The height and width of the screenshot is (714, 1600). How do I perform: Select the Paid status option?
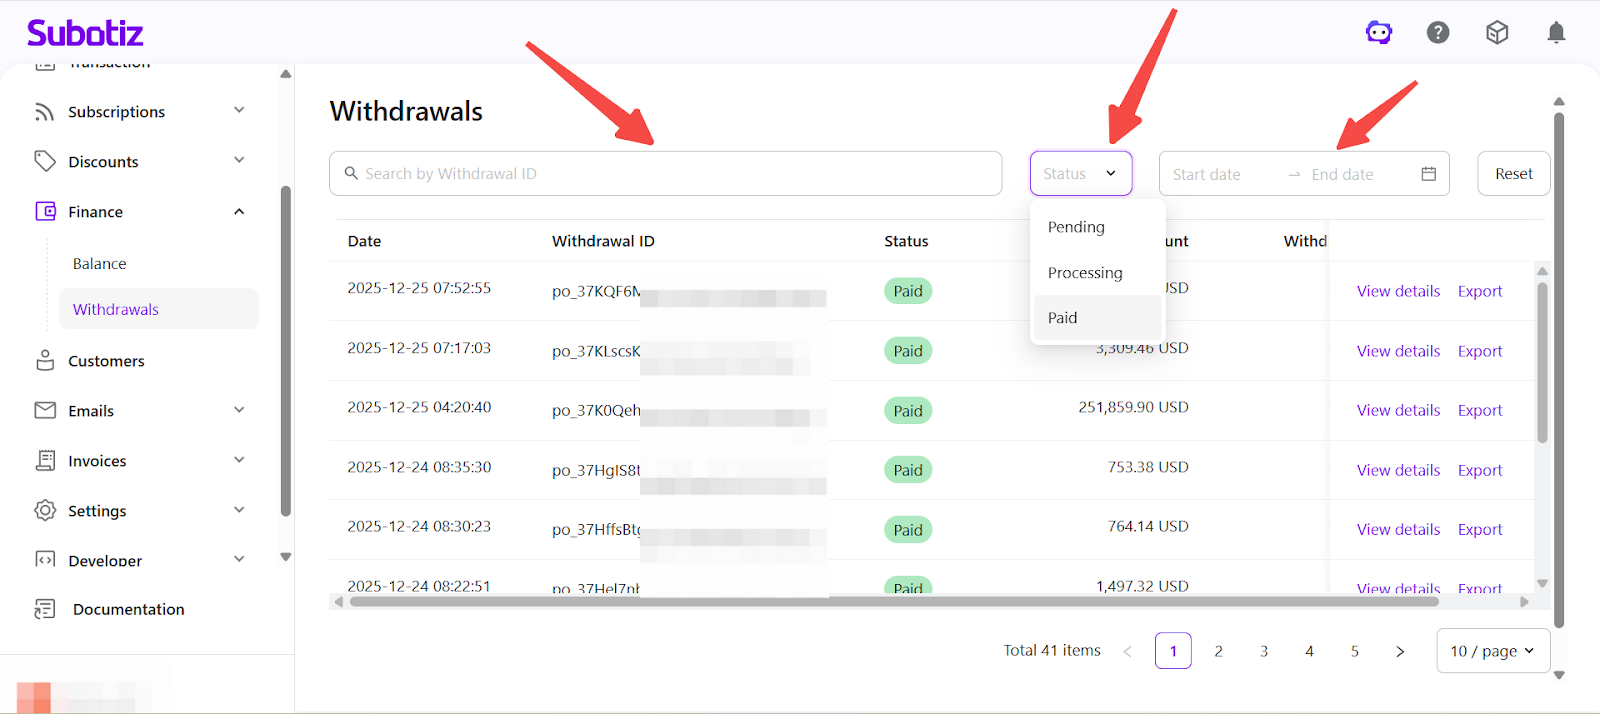1063,318
